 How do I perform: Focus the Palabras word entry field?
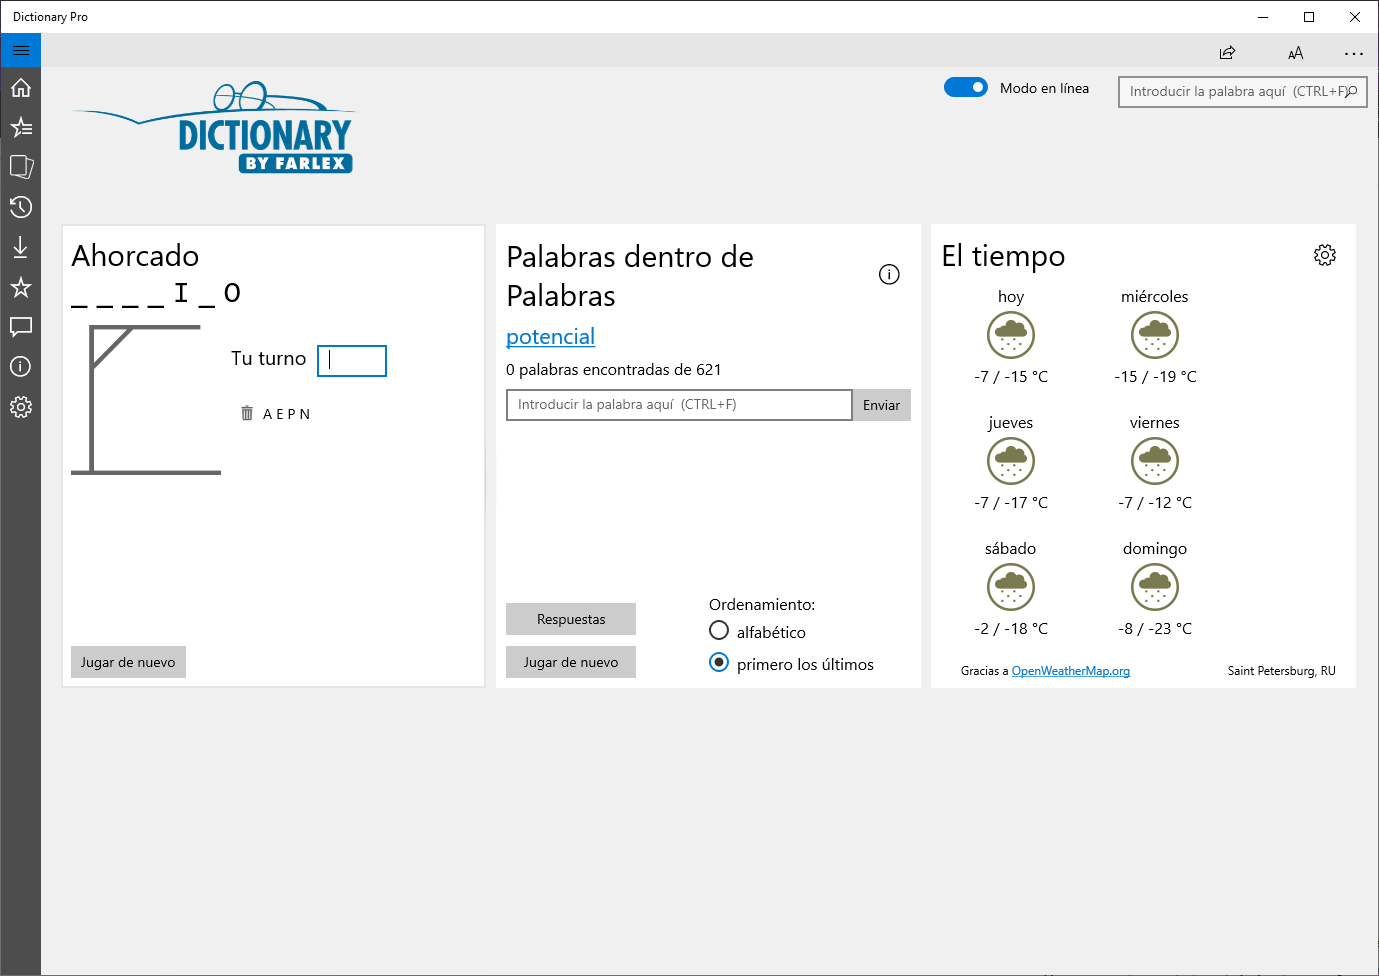tap(679, 405)
